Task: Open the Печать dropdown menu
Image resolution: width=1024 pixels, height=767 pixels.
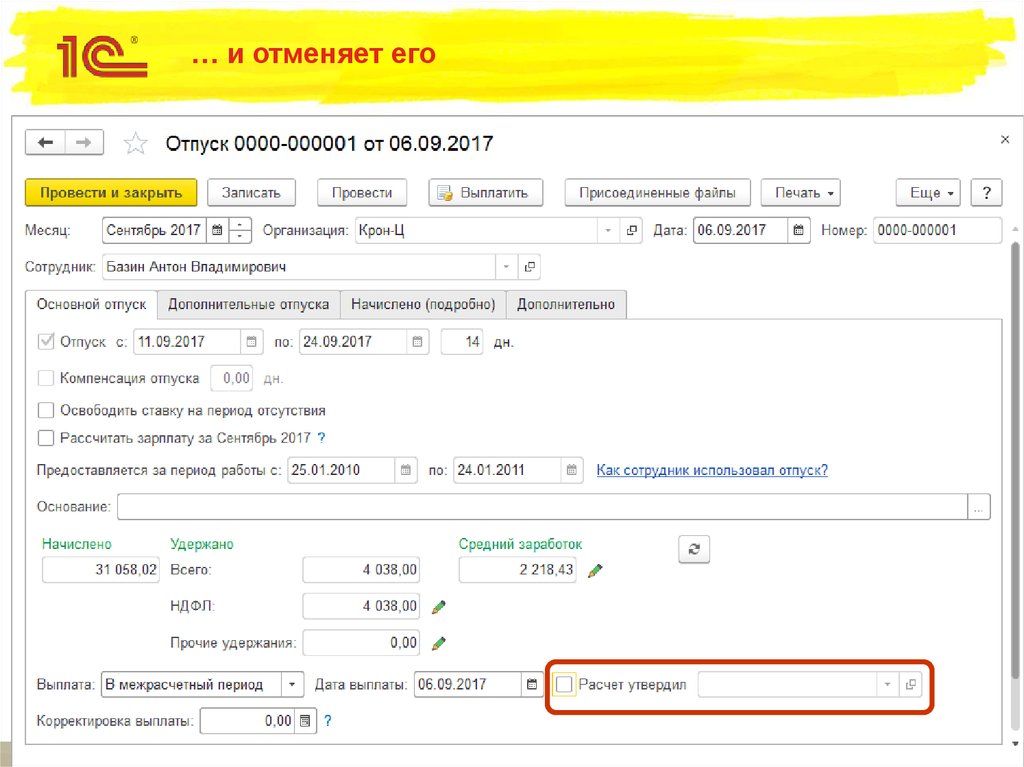Action: click(800, 192)
